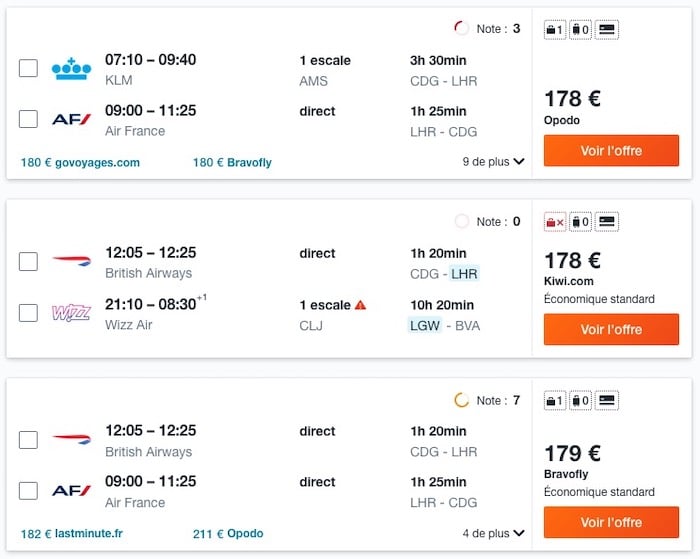Click the highlighted LGW airport code

(424, 325)
